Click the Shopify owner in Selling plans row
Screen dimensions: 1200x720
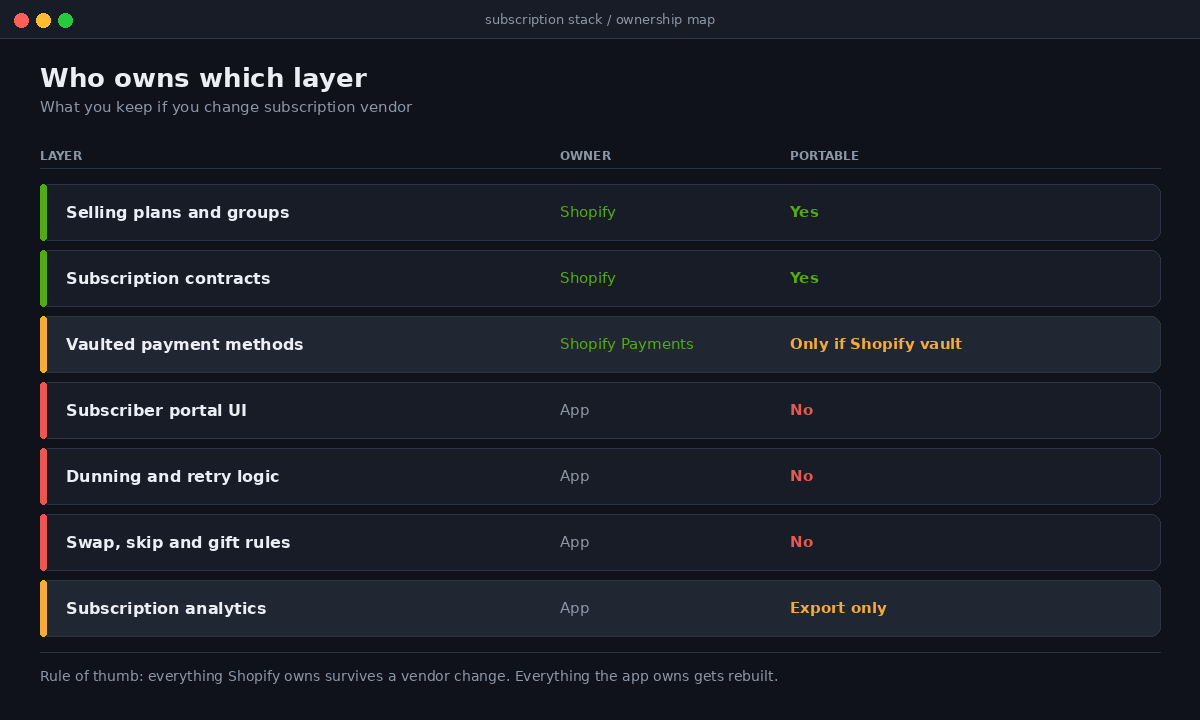(588, 212)
